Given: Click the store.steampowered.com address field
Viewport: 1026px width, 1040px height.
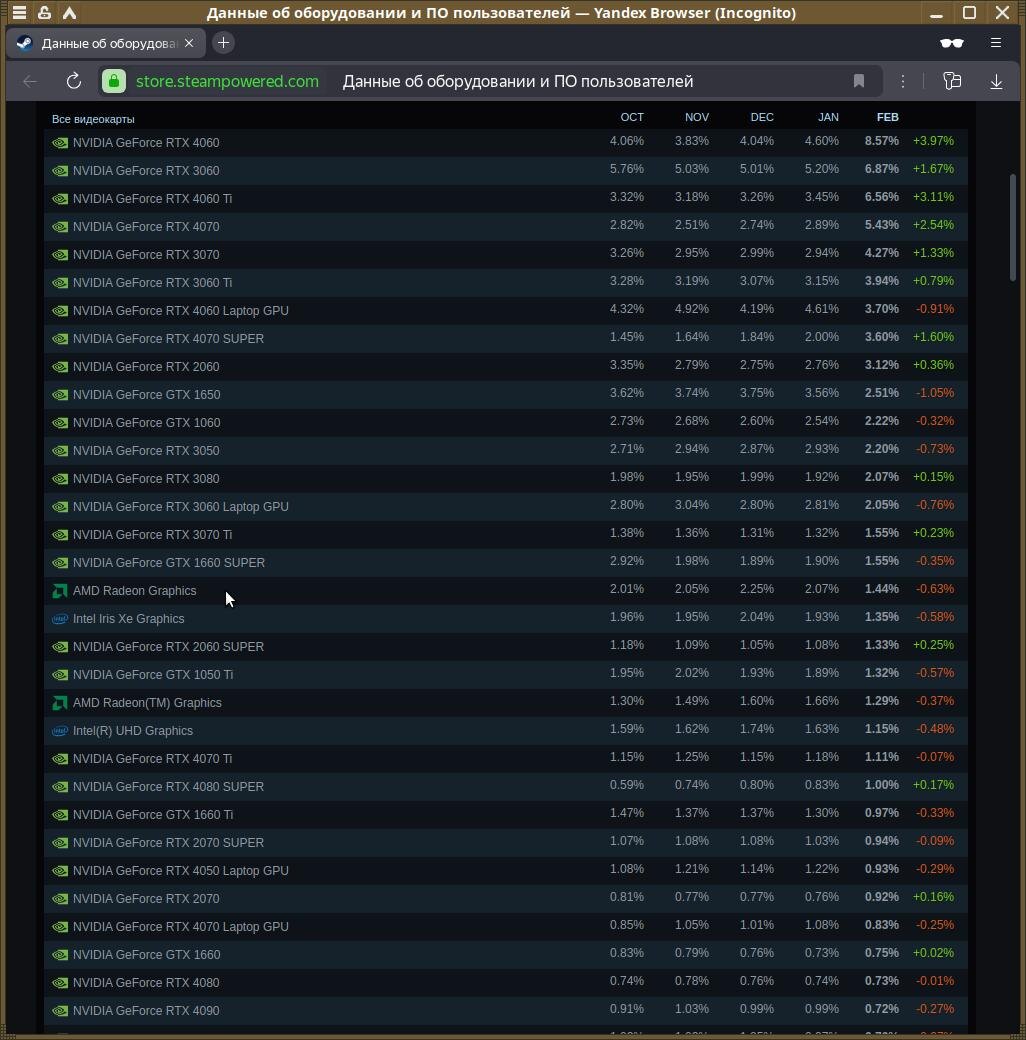Looking at the screenshot, I should pos(227,81).
